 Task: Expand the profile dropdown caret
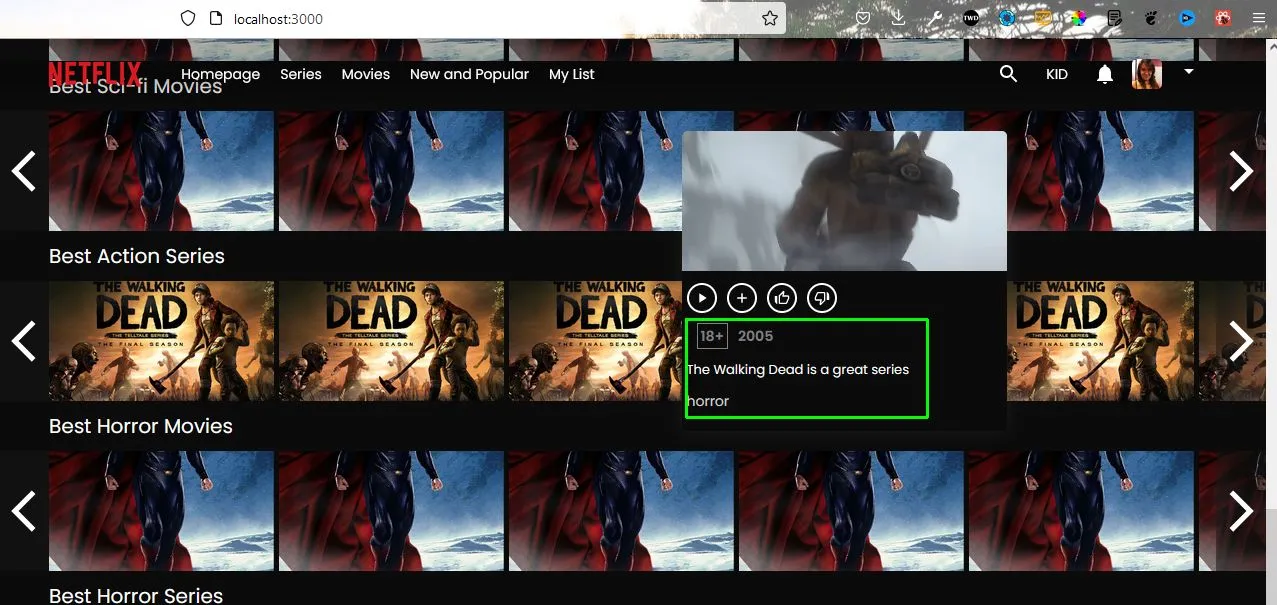(x=1189, y=72)
